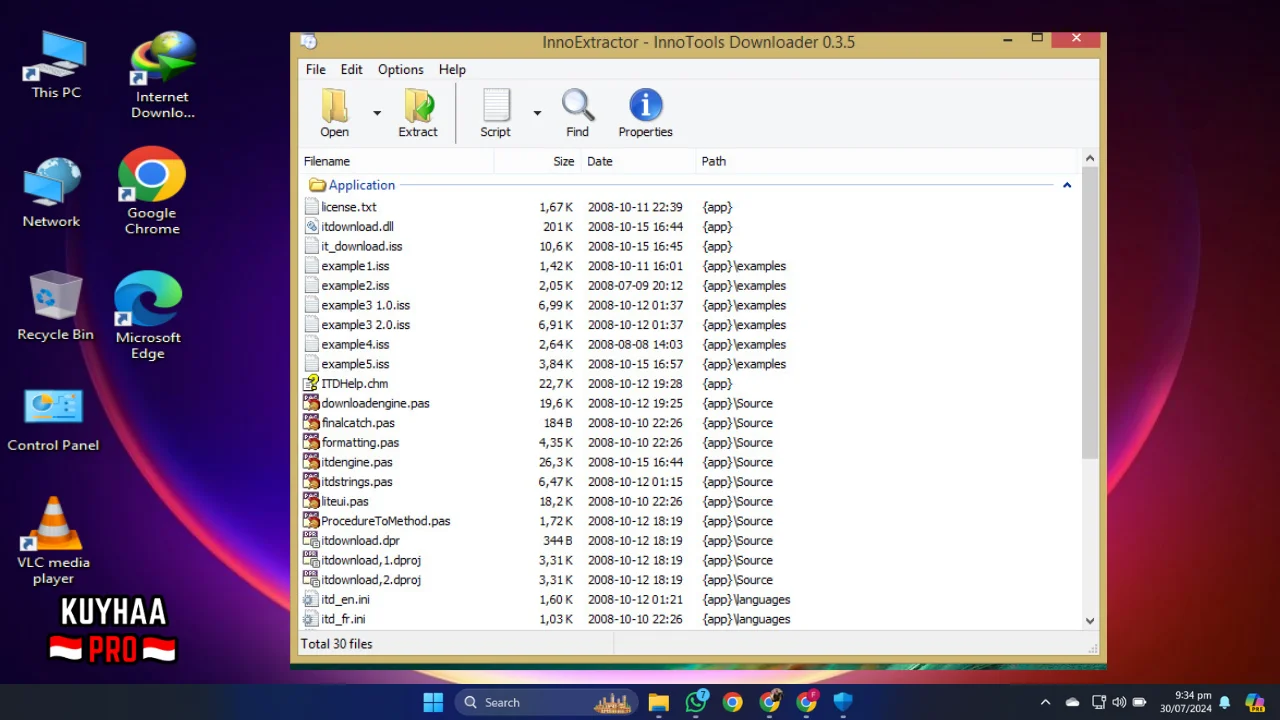Open the Control Panel desktop icon
The height and width of the screenshot is (720, 1280).
coord(53,420)
